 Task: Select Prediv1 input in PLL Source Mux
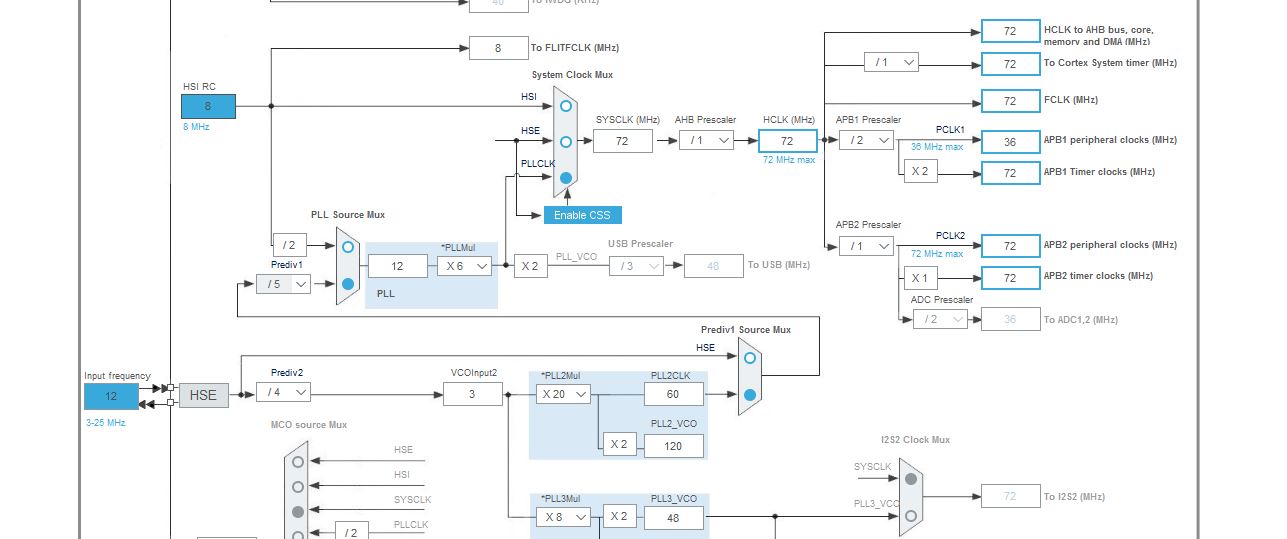348,284
